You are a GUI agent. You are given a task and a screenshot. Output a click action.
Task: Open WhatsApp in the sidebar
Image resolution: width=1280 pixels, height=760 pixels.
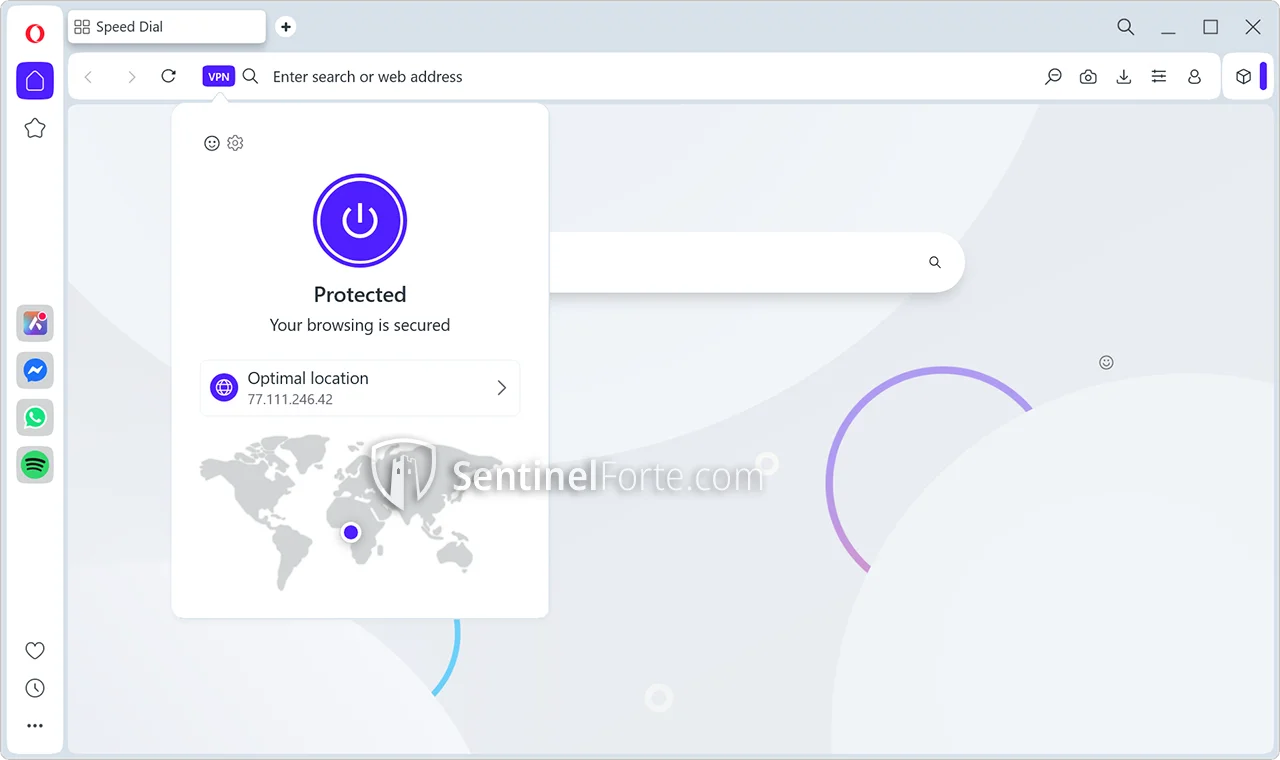tap(35, 417)
